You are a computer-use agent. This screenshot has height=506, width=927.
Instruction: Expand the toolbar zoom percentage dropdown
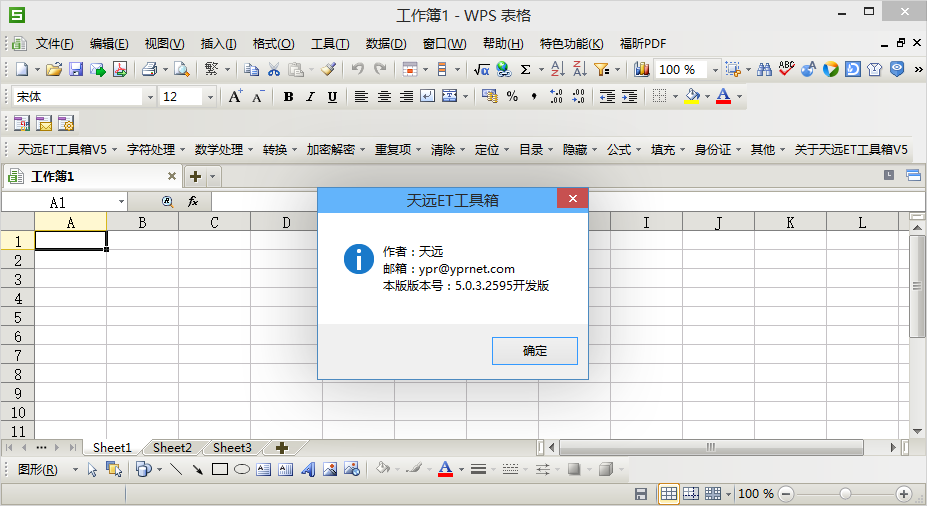pos(715,70)
